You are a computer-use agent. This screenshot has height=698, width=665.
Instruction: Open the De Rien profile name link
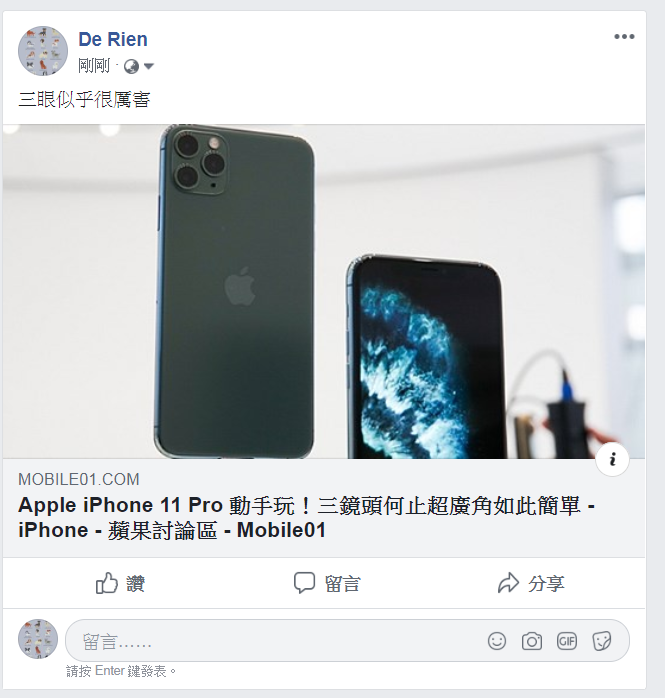[x=113, y=39]
